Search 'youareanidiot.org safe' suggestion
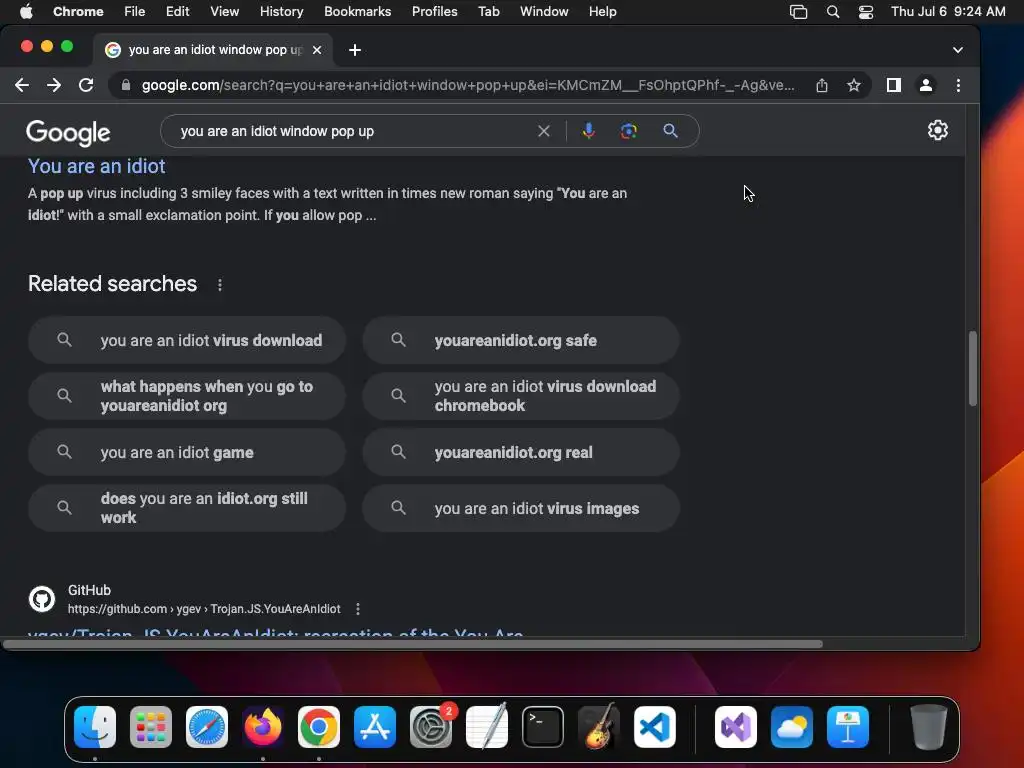This screenshot has height=768, width=1024. pos(521,340)
